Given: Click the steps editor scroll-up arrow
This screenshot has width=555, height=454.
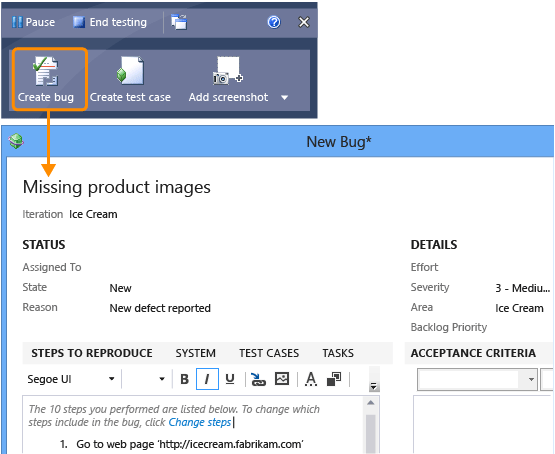Looking at the screenshot, I should point(371,403).
